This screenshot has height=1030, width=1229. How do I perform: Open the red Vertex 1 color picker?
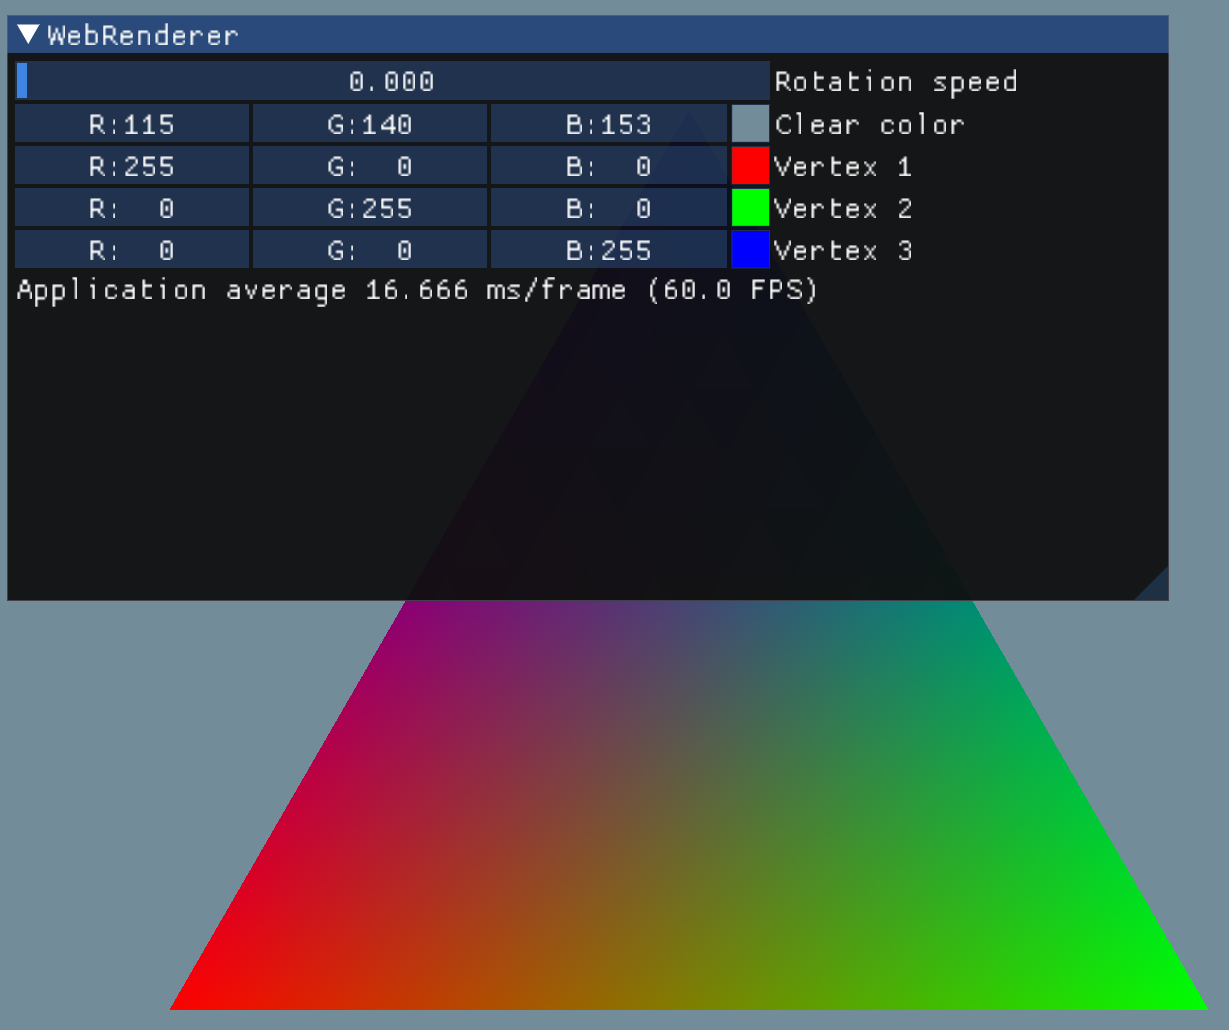pyautogui.click(x=748, y=166)
